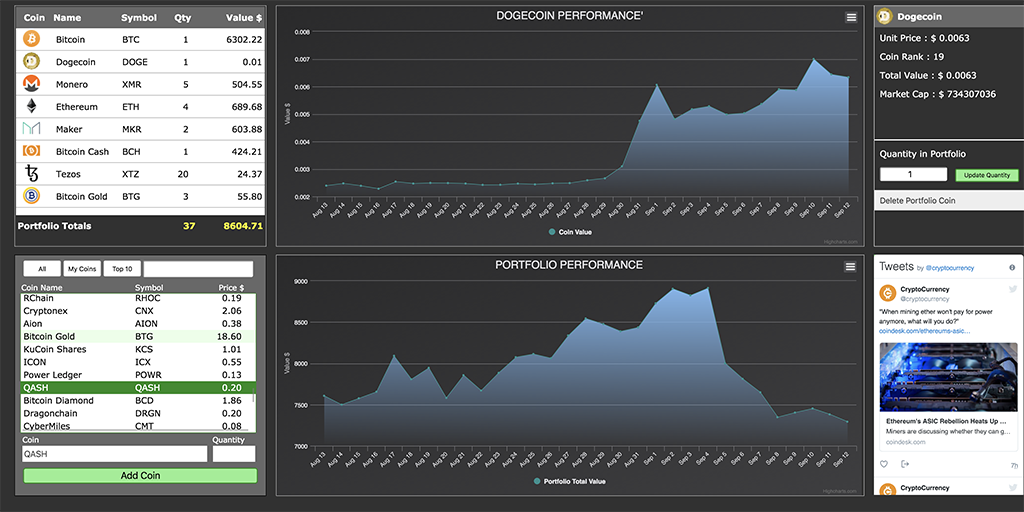The width and height of the screenshot is (1024, 512).
Task: Click the Bitcoin Gold logo icon
Action: 31,196
